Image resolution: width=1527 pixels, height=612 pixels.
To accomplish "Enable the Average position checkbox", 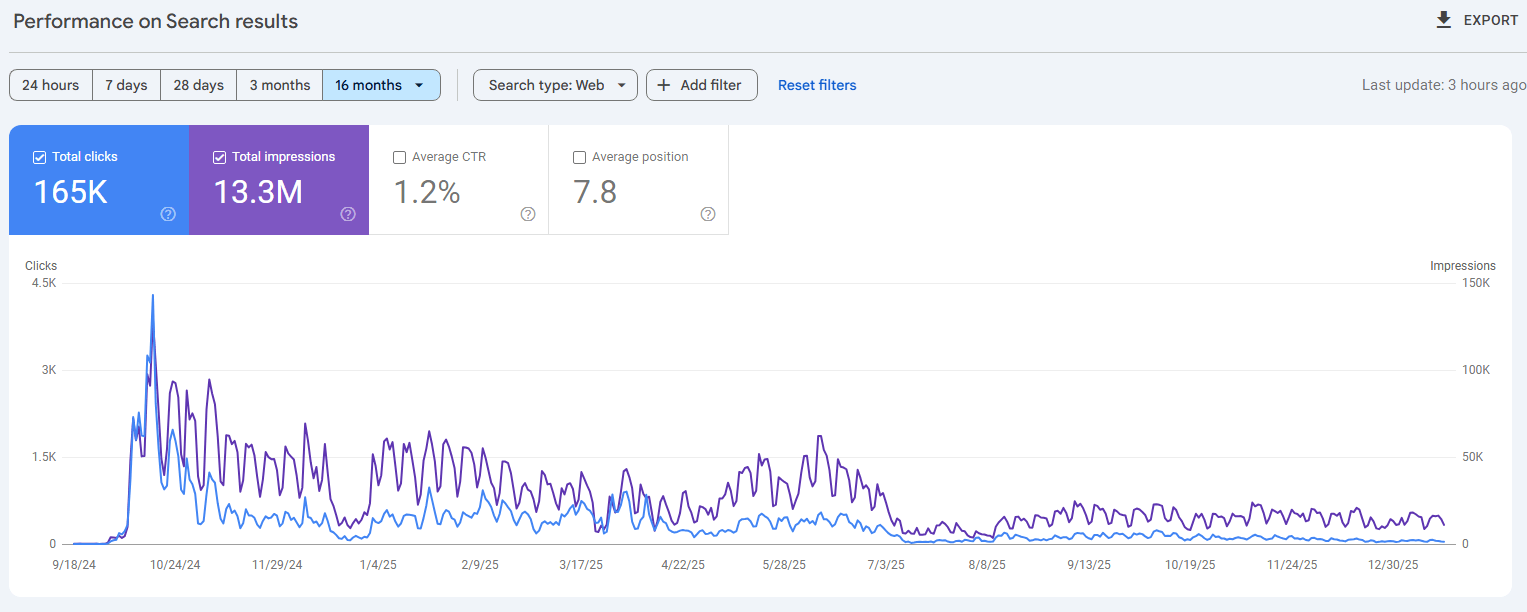I will point(579,157).
